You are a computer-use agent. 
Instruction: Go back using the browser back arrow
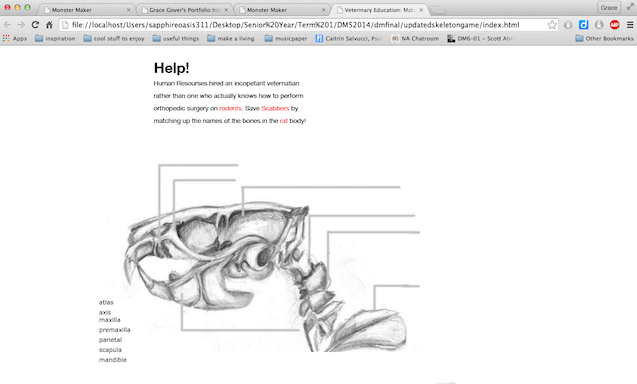tap(7, 25)
